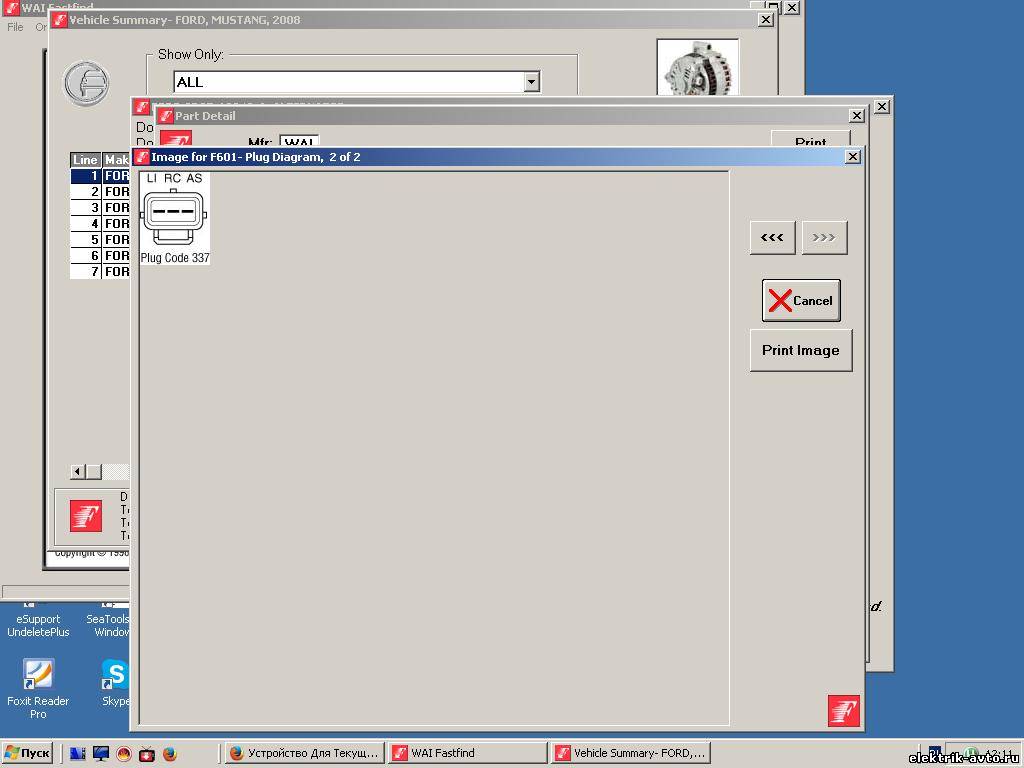Click the Vehicle Summary title bar icon

click(60, 20)
